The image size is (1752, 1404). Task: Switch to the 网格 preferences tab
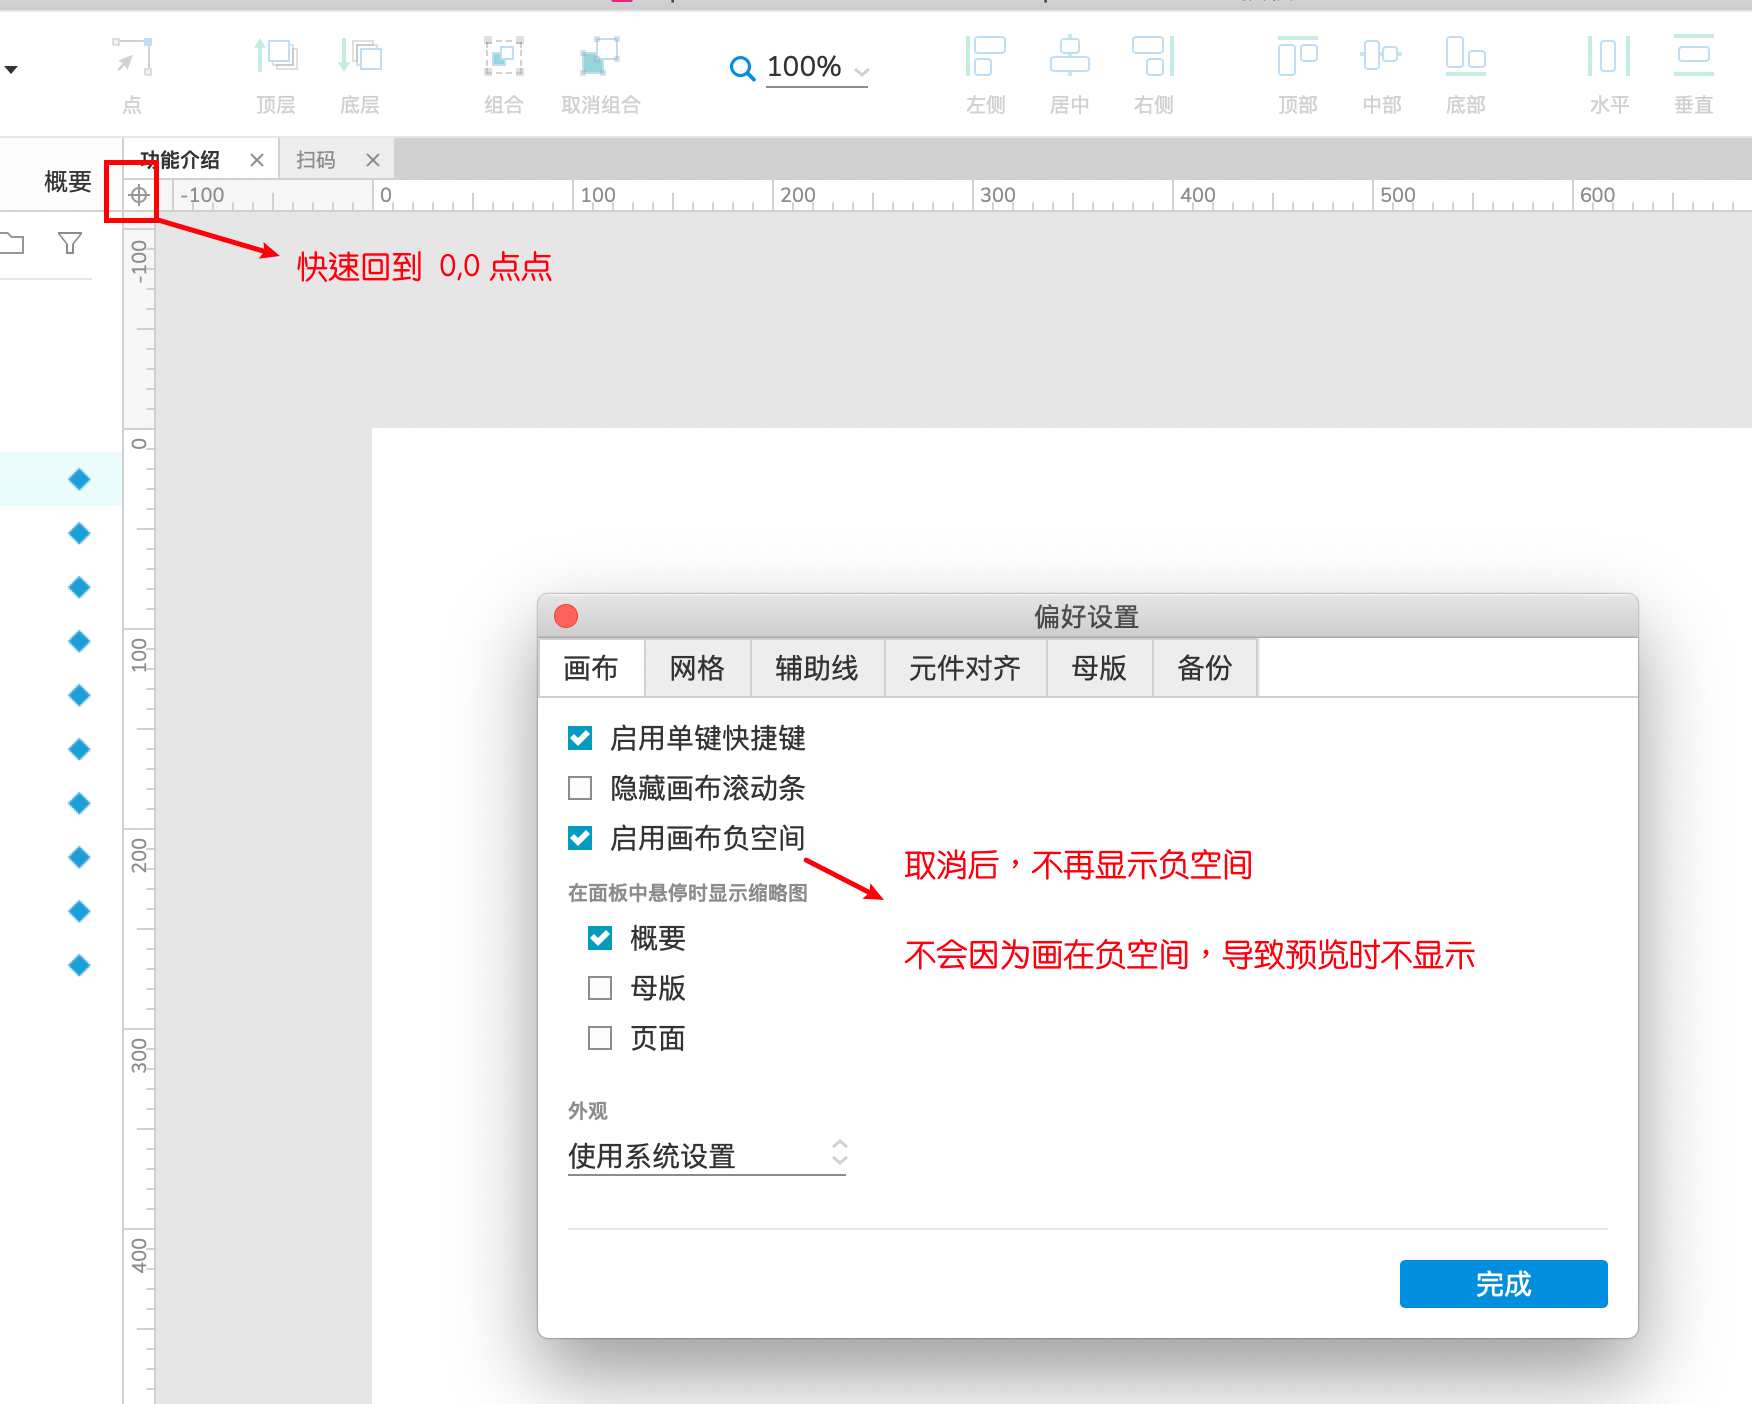tap(697, 668)
